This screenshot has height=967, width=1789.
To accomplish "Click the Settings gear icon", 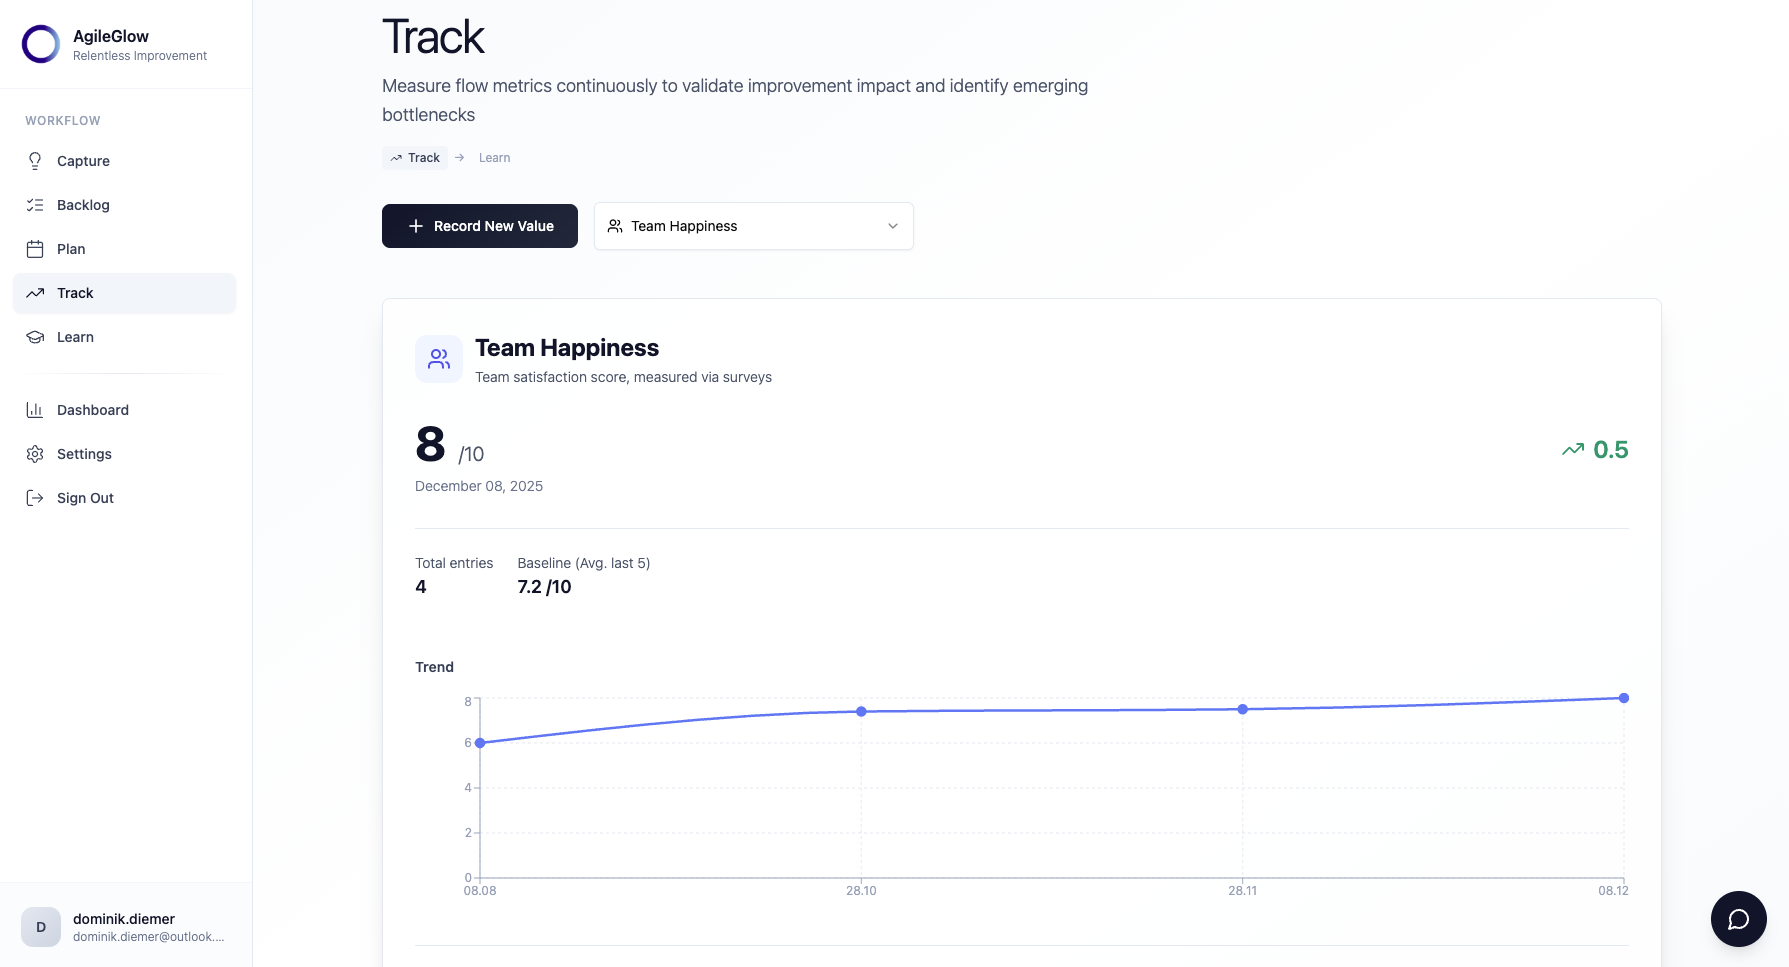I will point(35,454).
